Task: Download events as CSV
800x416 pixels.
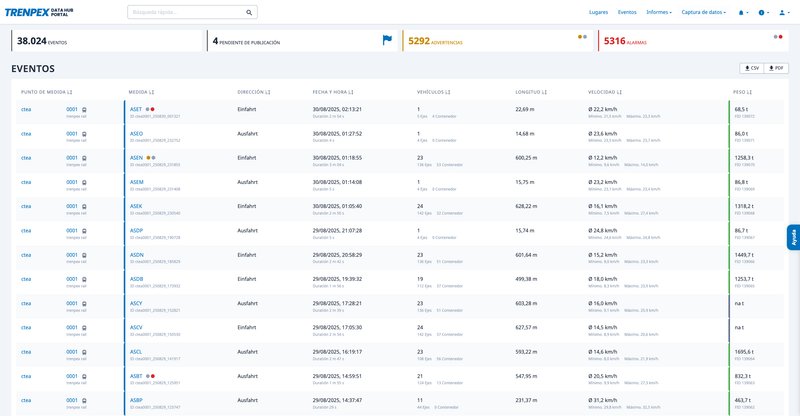Action: click(752, 68)
